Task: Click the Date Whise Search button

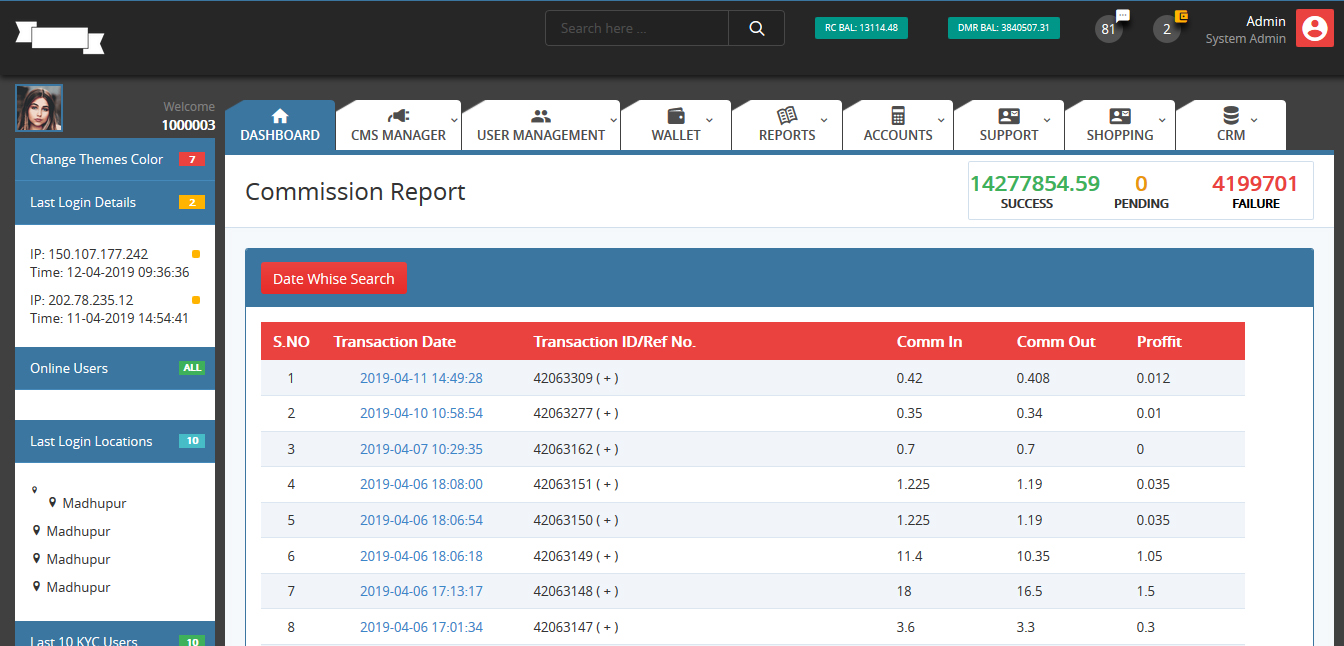Action: coord(334,279)
